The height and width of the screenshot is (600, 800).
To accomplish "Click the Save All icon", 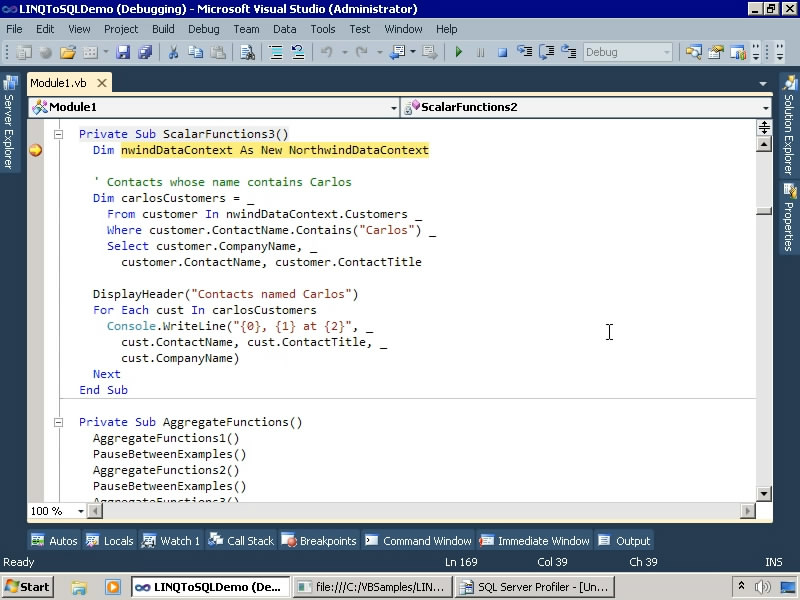I will [x=145, y=52].
